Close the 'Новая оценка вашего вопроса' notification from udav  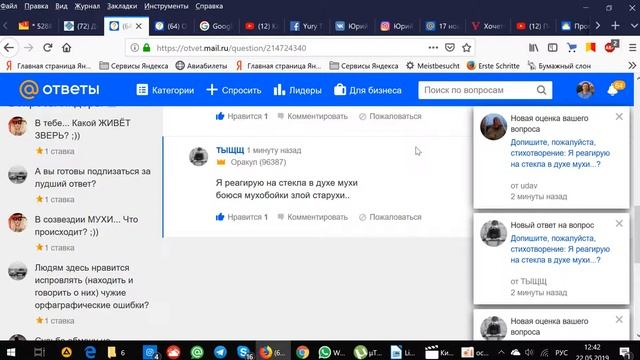pos(619,117)
